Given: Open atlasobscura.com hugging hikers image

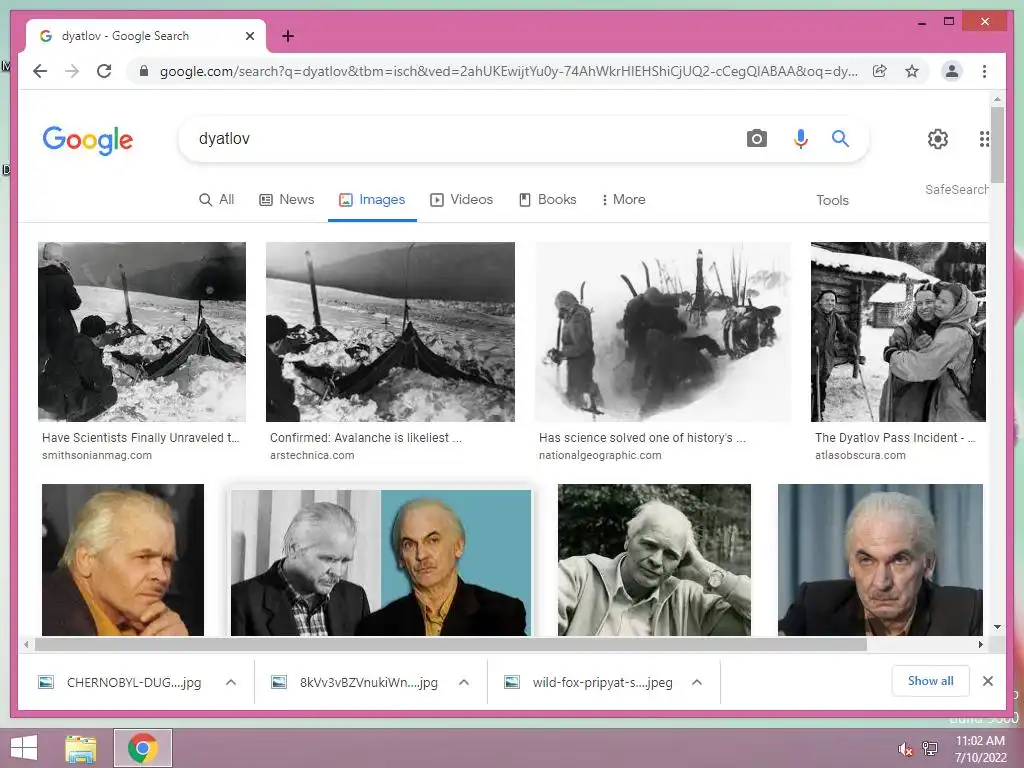Looking at the screenshot, I should pyautogui.click(x=898, y=332).
